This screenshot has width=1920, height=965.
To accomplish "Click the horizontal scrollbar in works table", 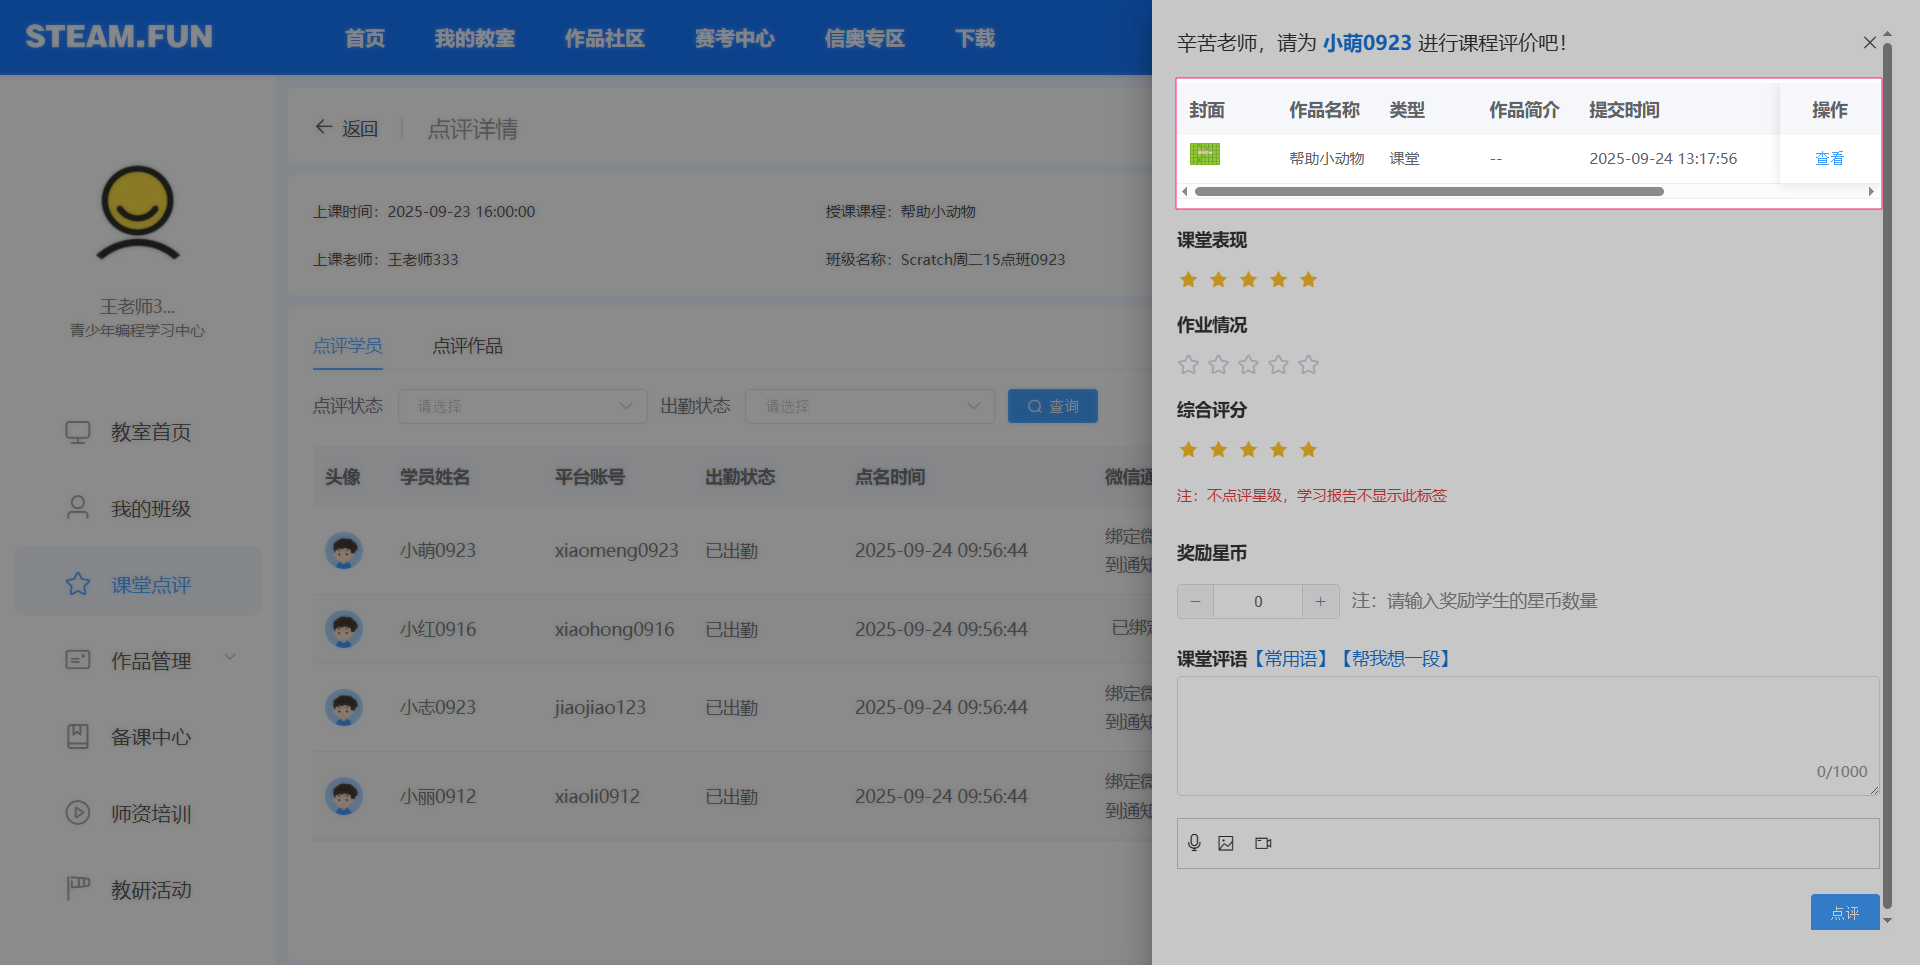I will coord(1428,191).
